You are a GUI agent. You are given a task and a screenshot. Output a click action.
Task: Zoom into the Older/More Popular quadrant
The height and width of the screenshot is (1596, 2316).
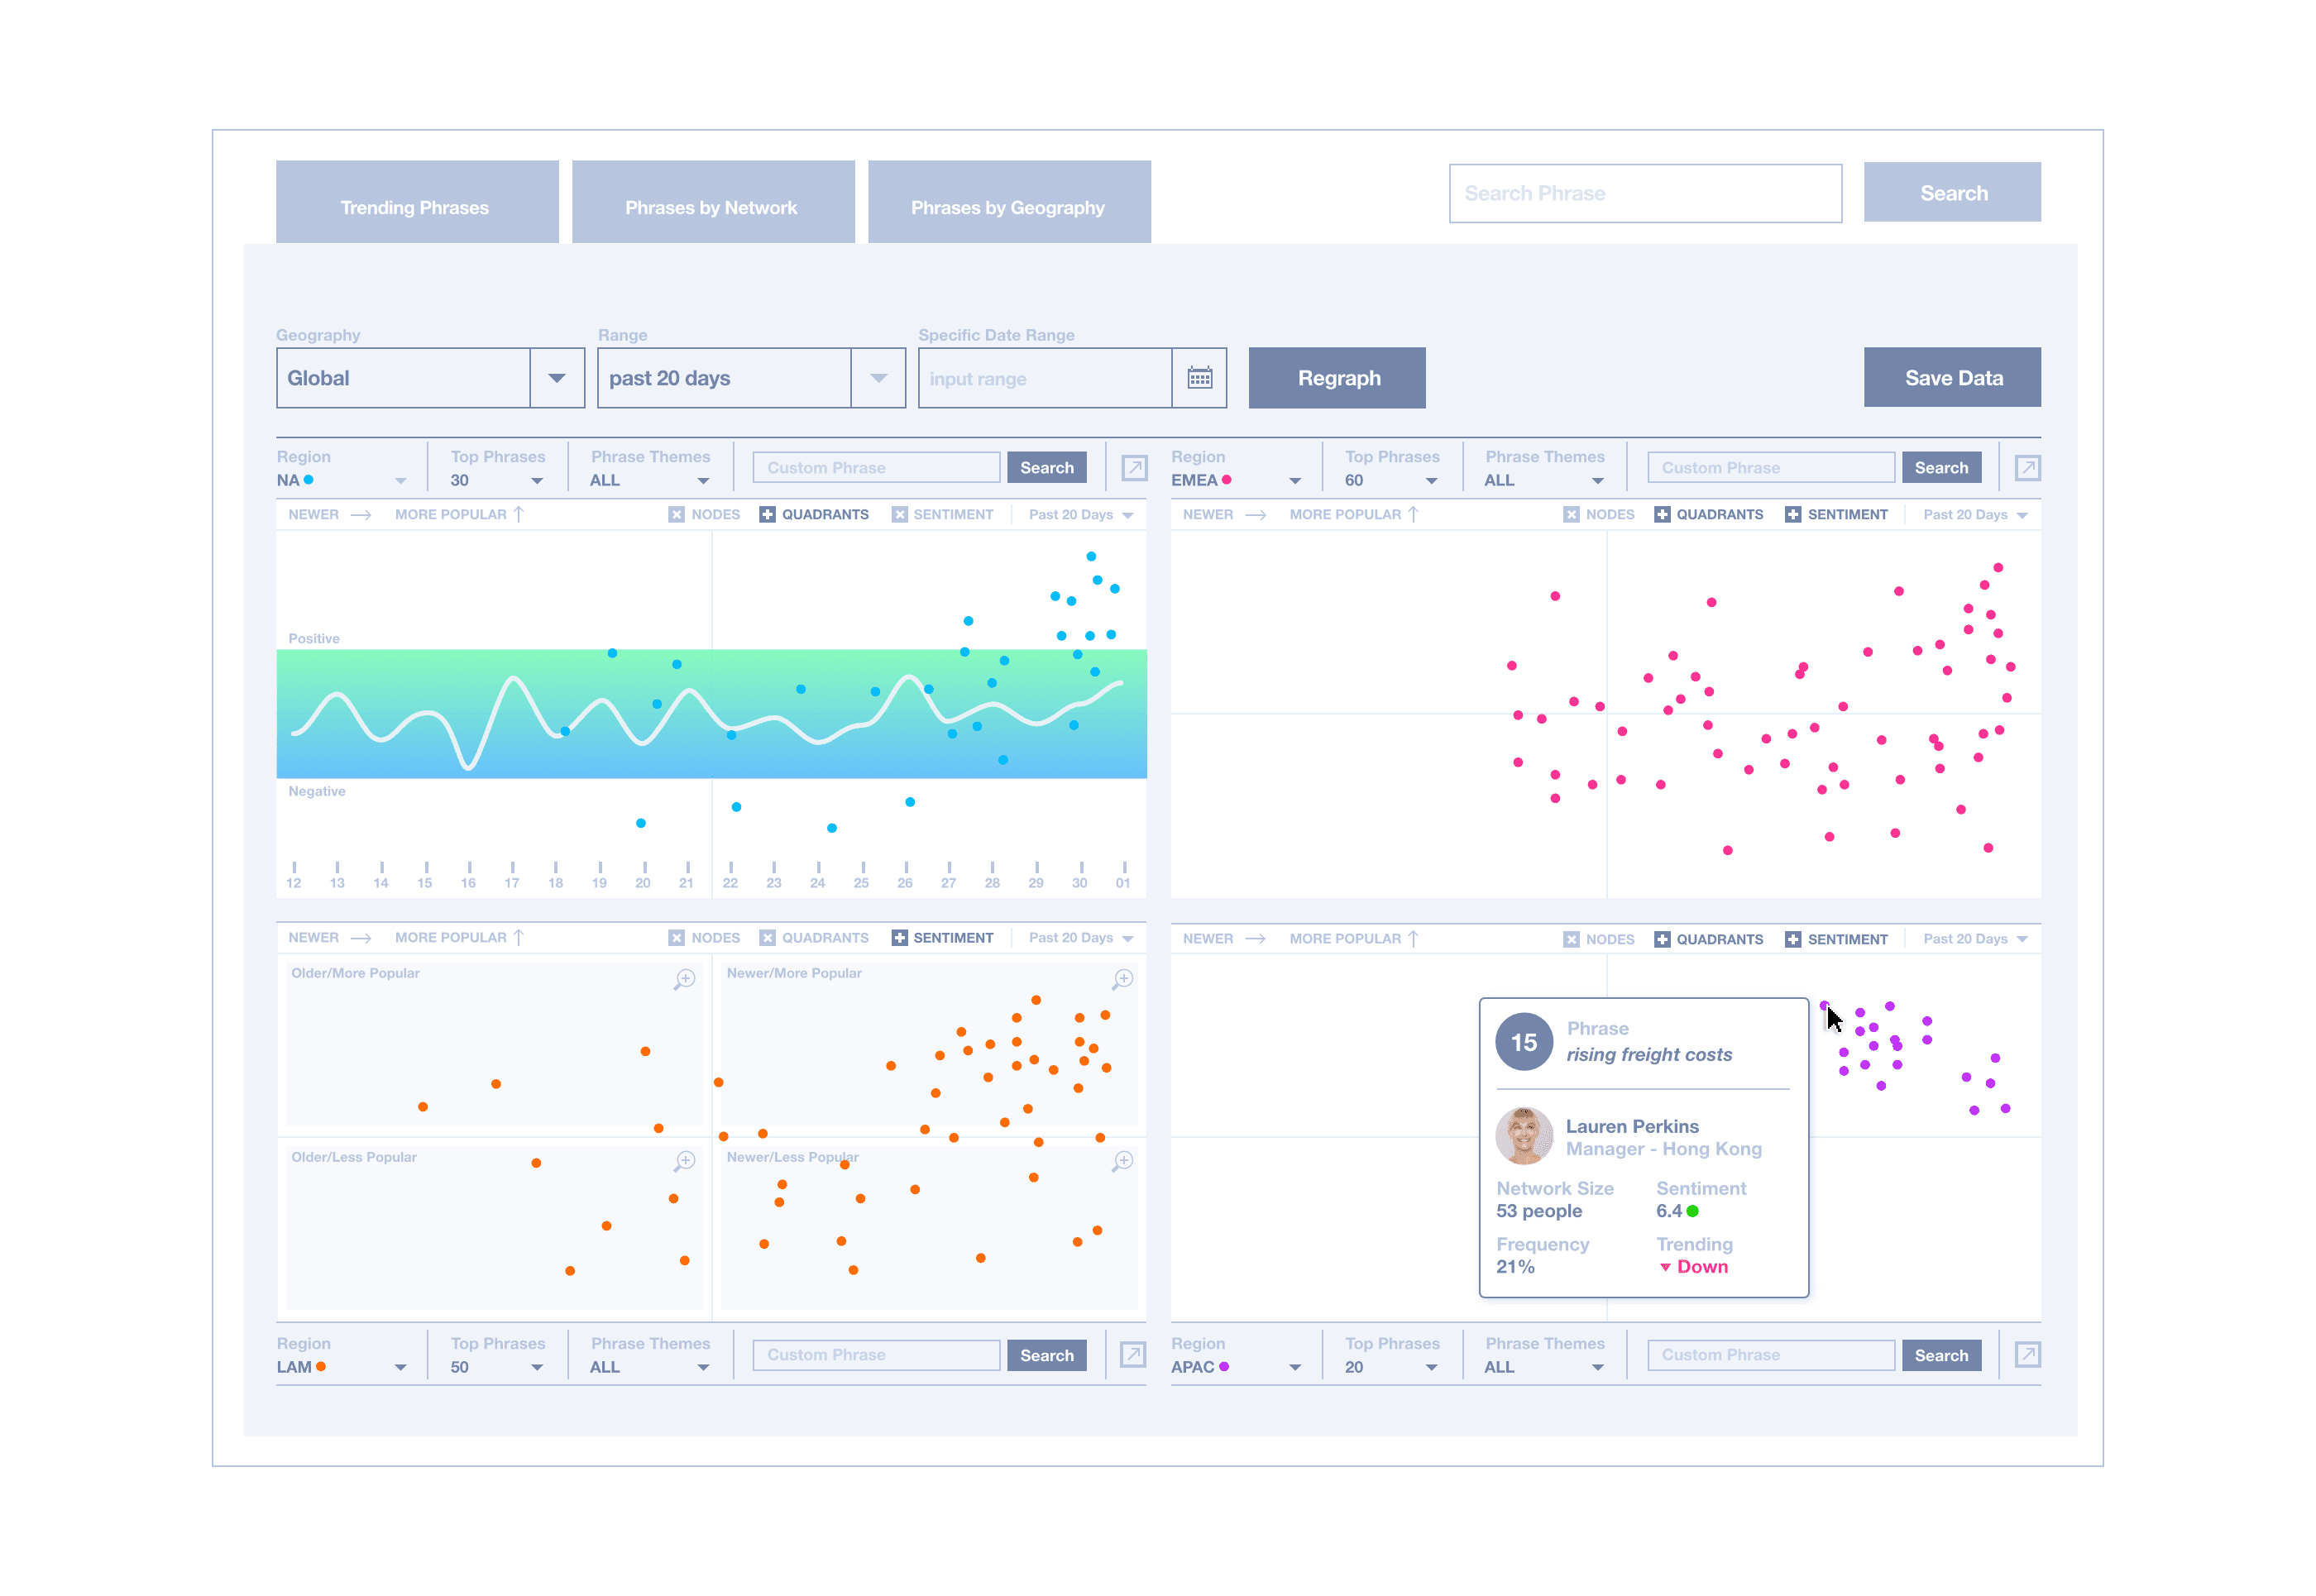pos(684,979)
